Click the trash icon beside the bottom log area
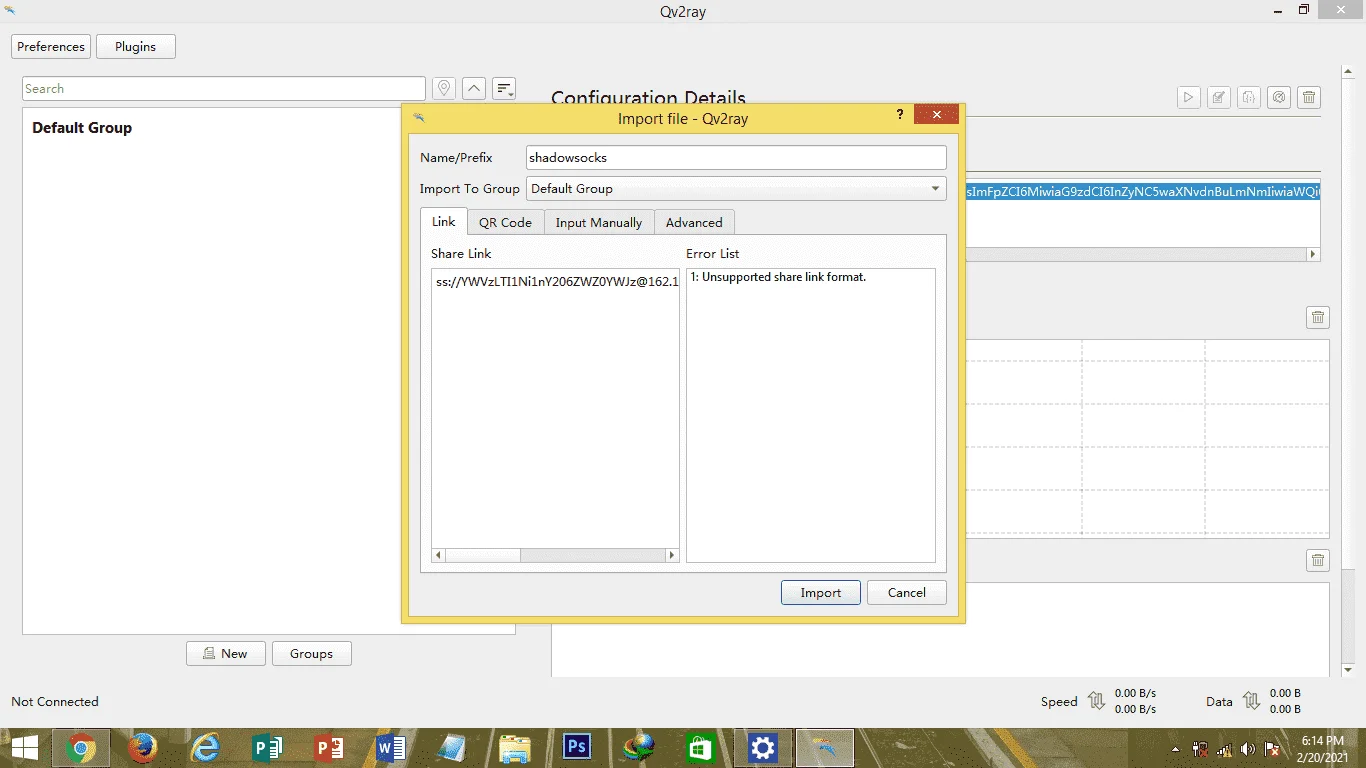1366x768 pixels. tap(1318, 561)
